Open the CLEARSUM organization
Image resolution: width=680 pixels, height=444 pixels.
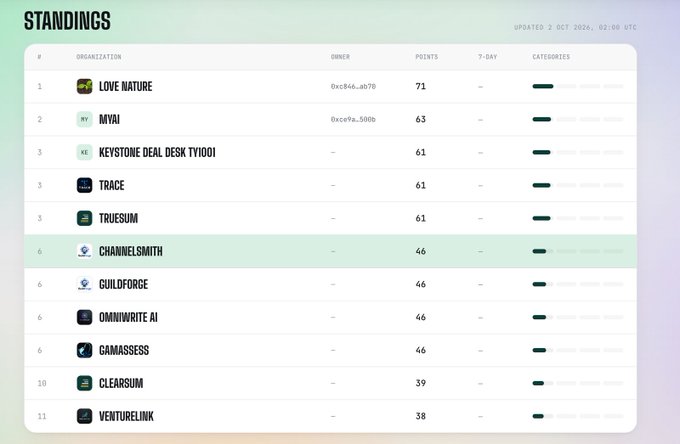click(121, 383)
